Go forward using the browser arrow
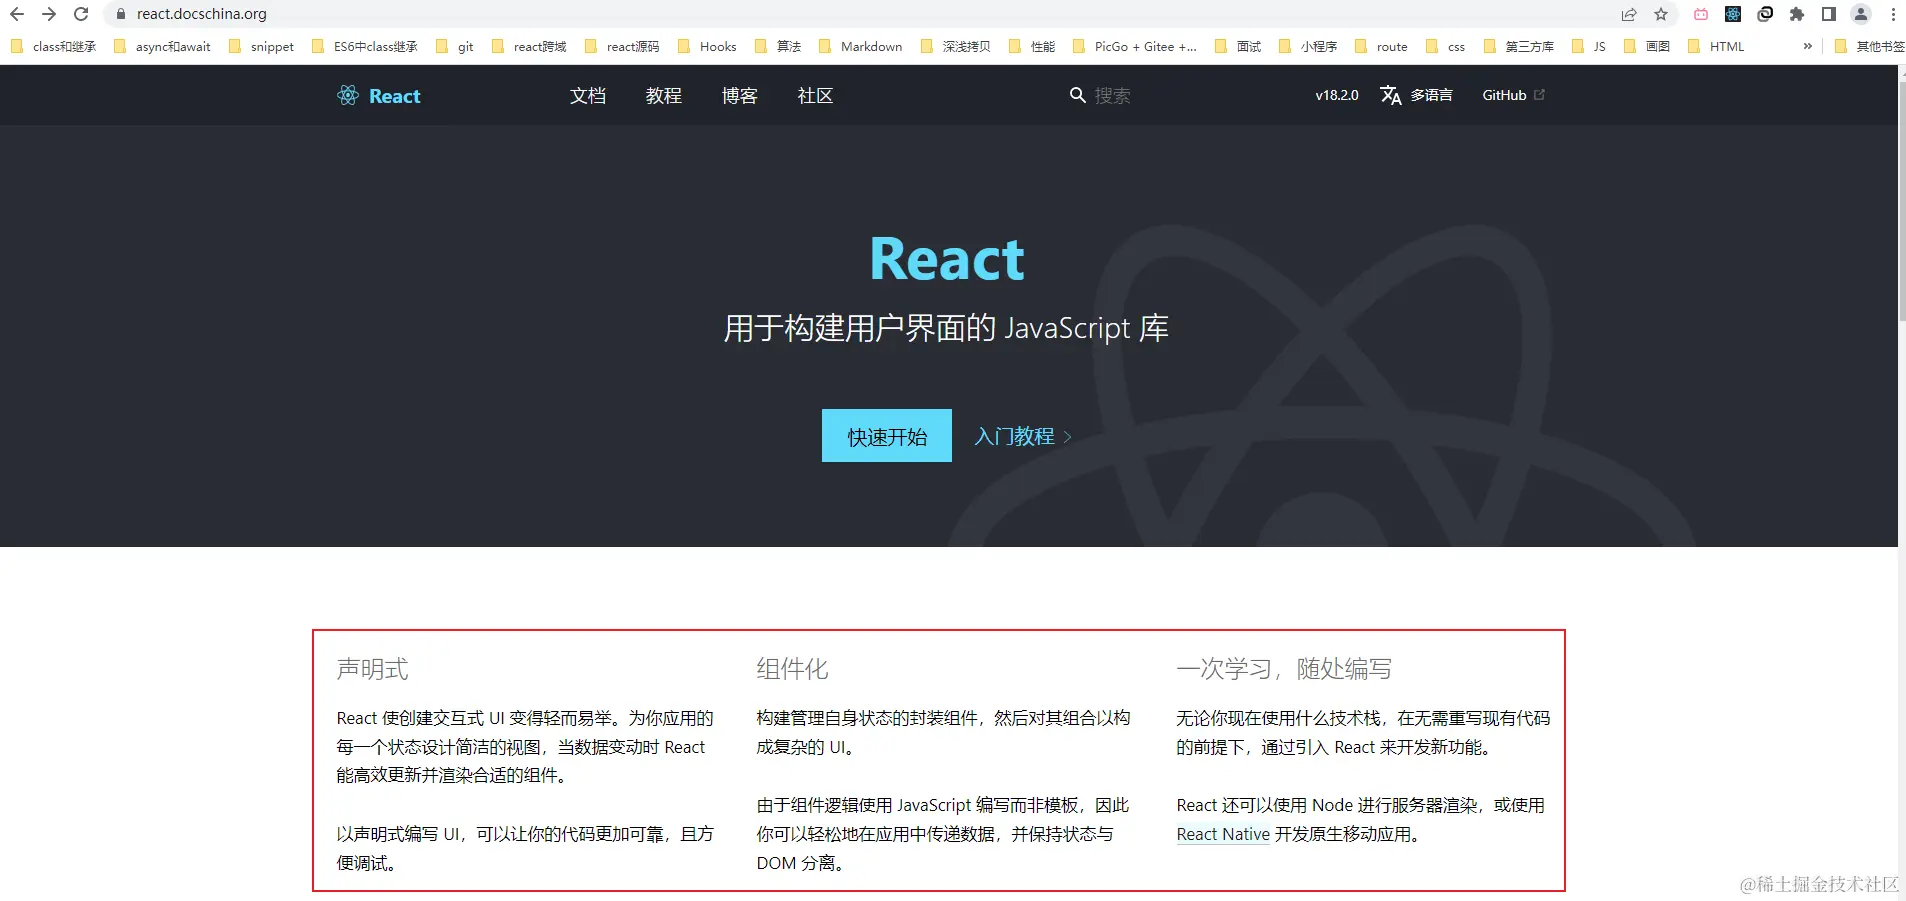This screenshot has height=901, width=1906. [x=49, y=14]
